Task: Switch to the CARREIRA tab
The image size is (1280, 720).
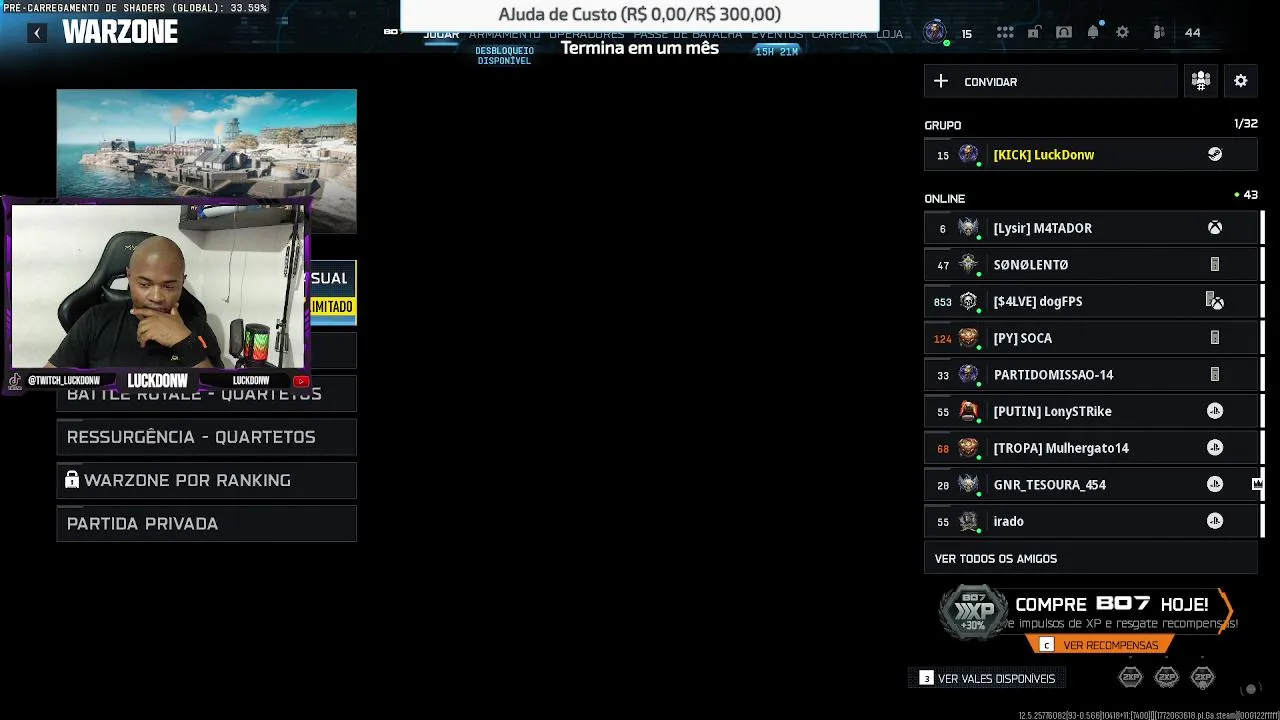Action: (839, 33)
